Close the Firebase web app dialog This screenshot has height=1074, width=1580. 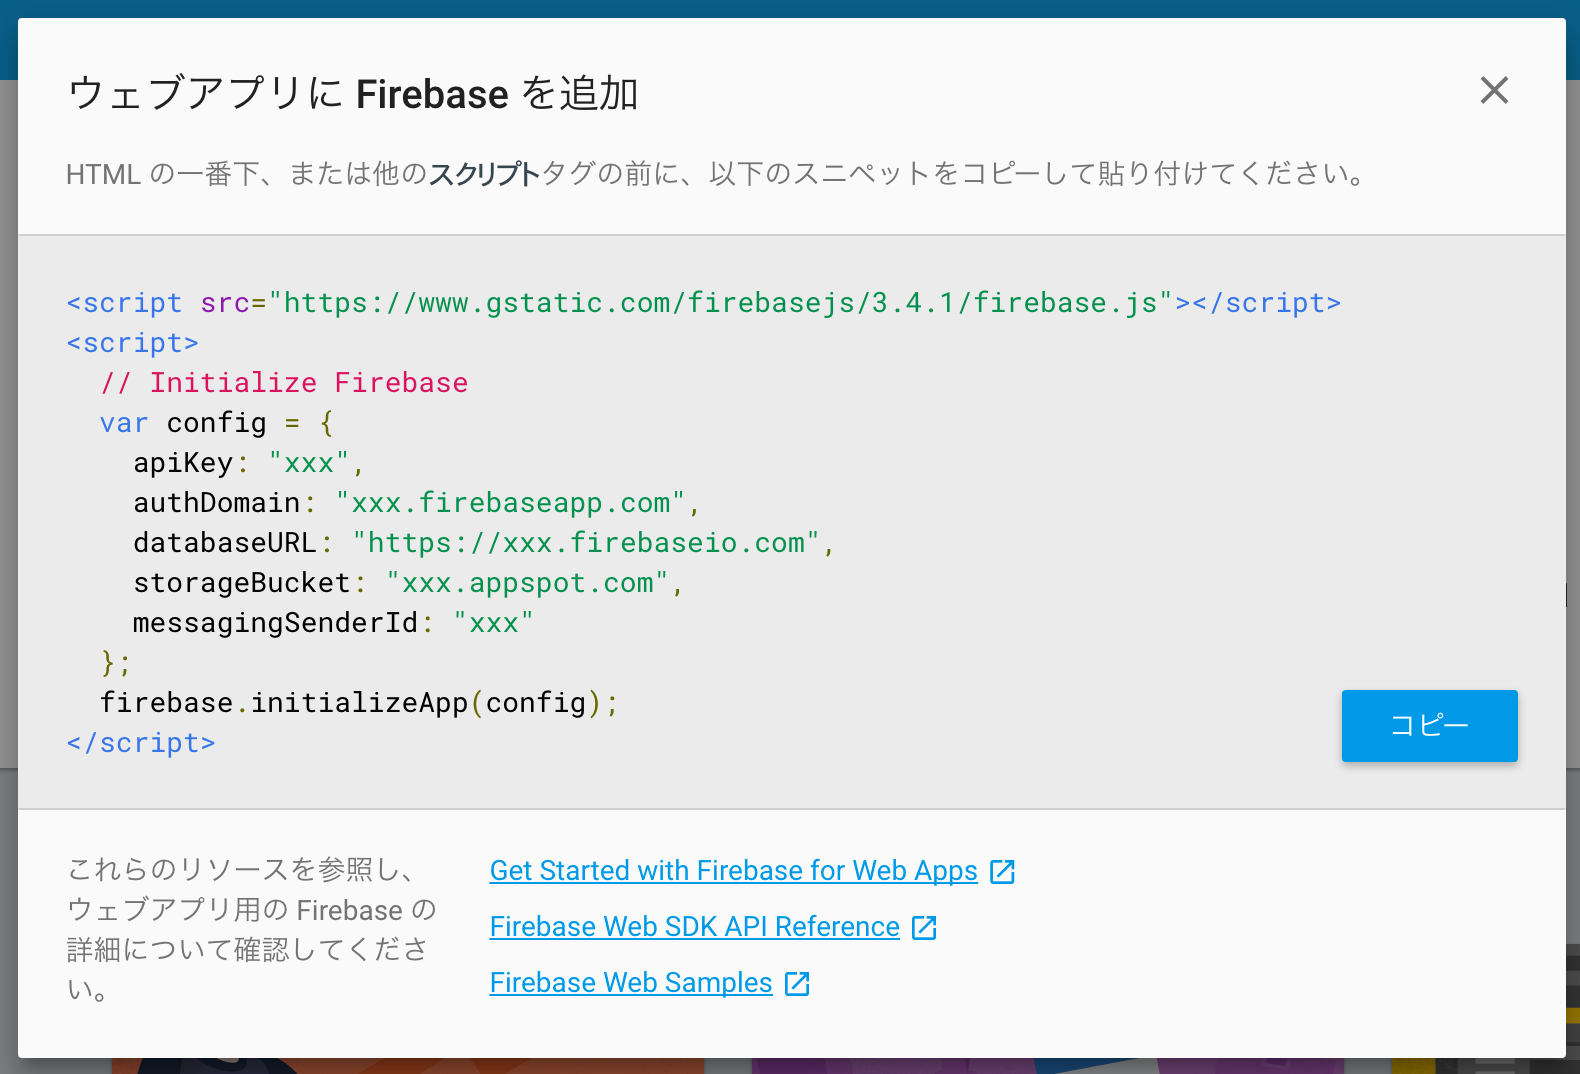pos(1494,91)
